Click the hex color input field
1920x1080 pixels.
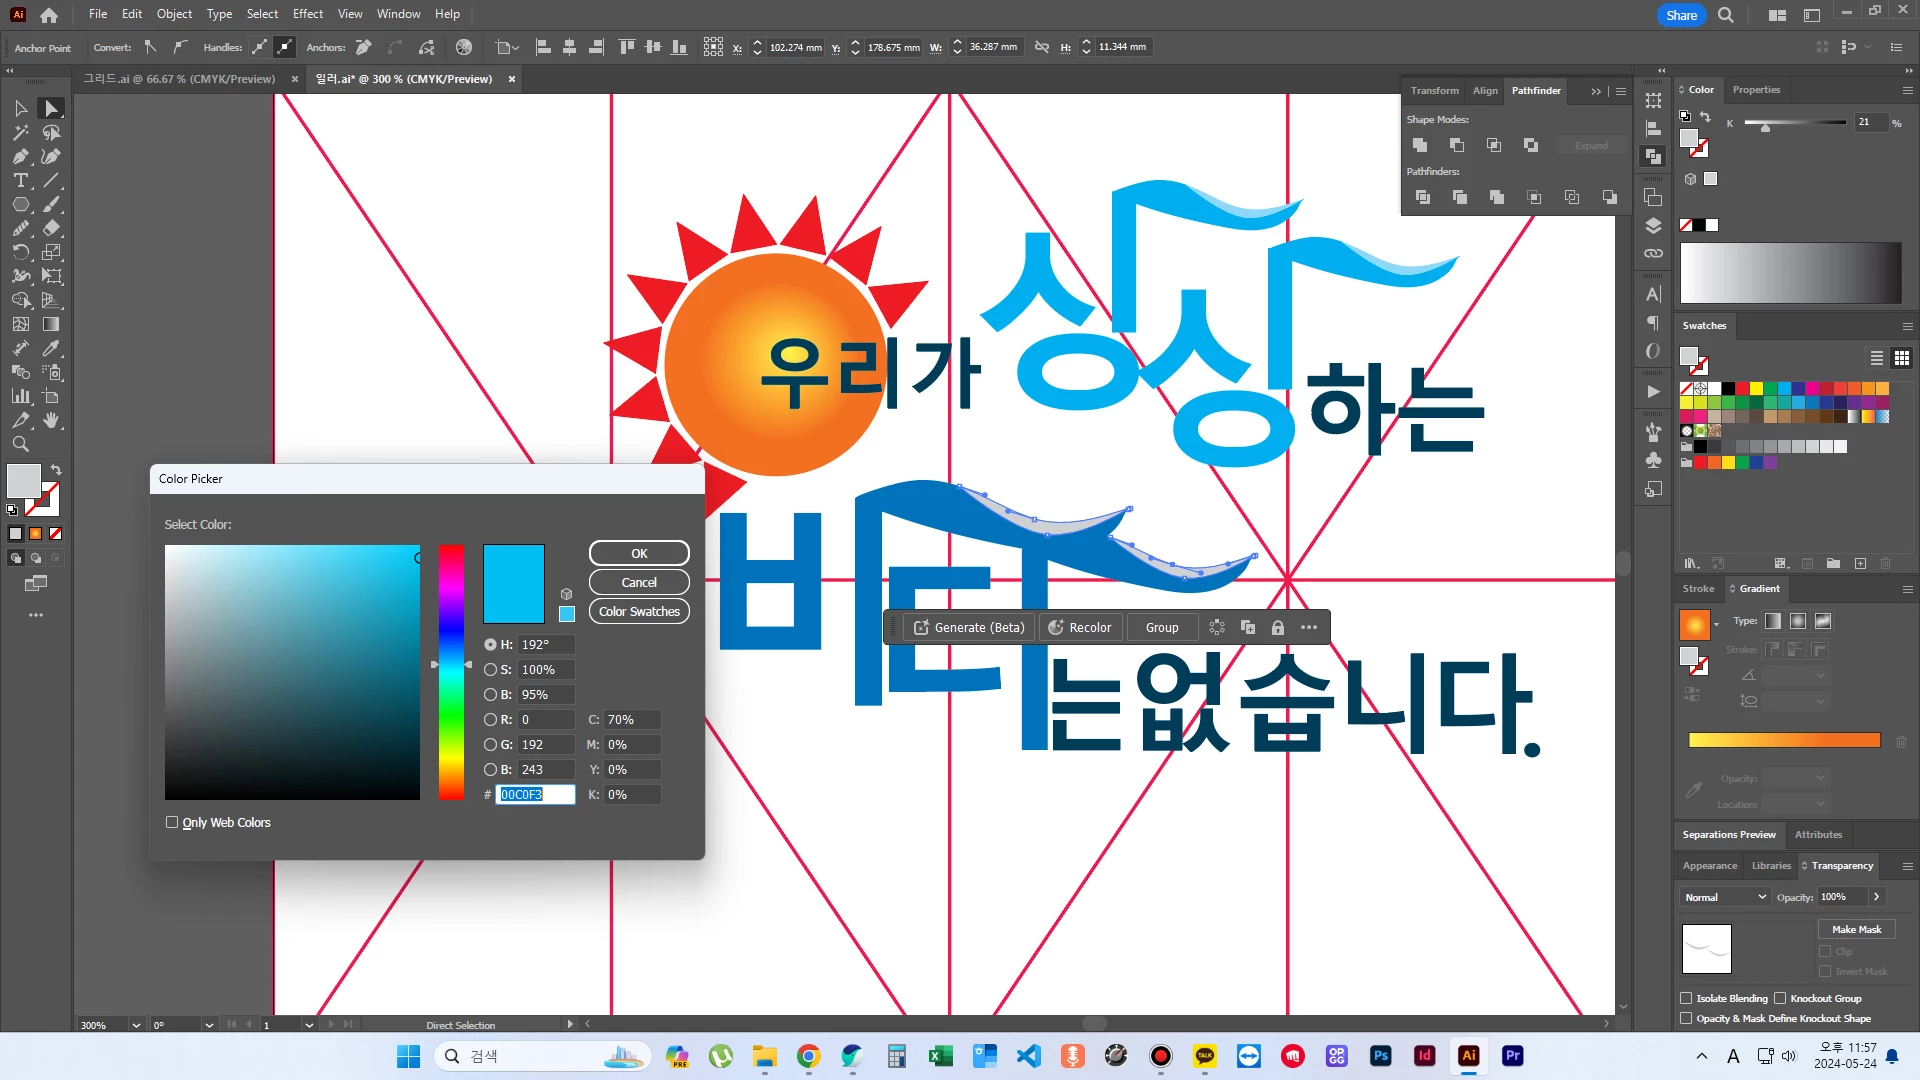tap(536, 795)
